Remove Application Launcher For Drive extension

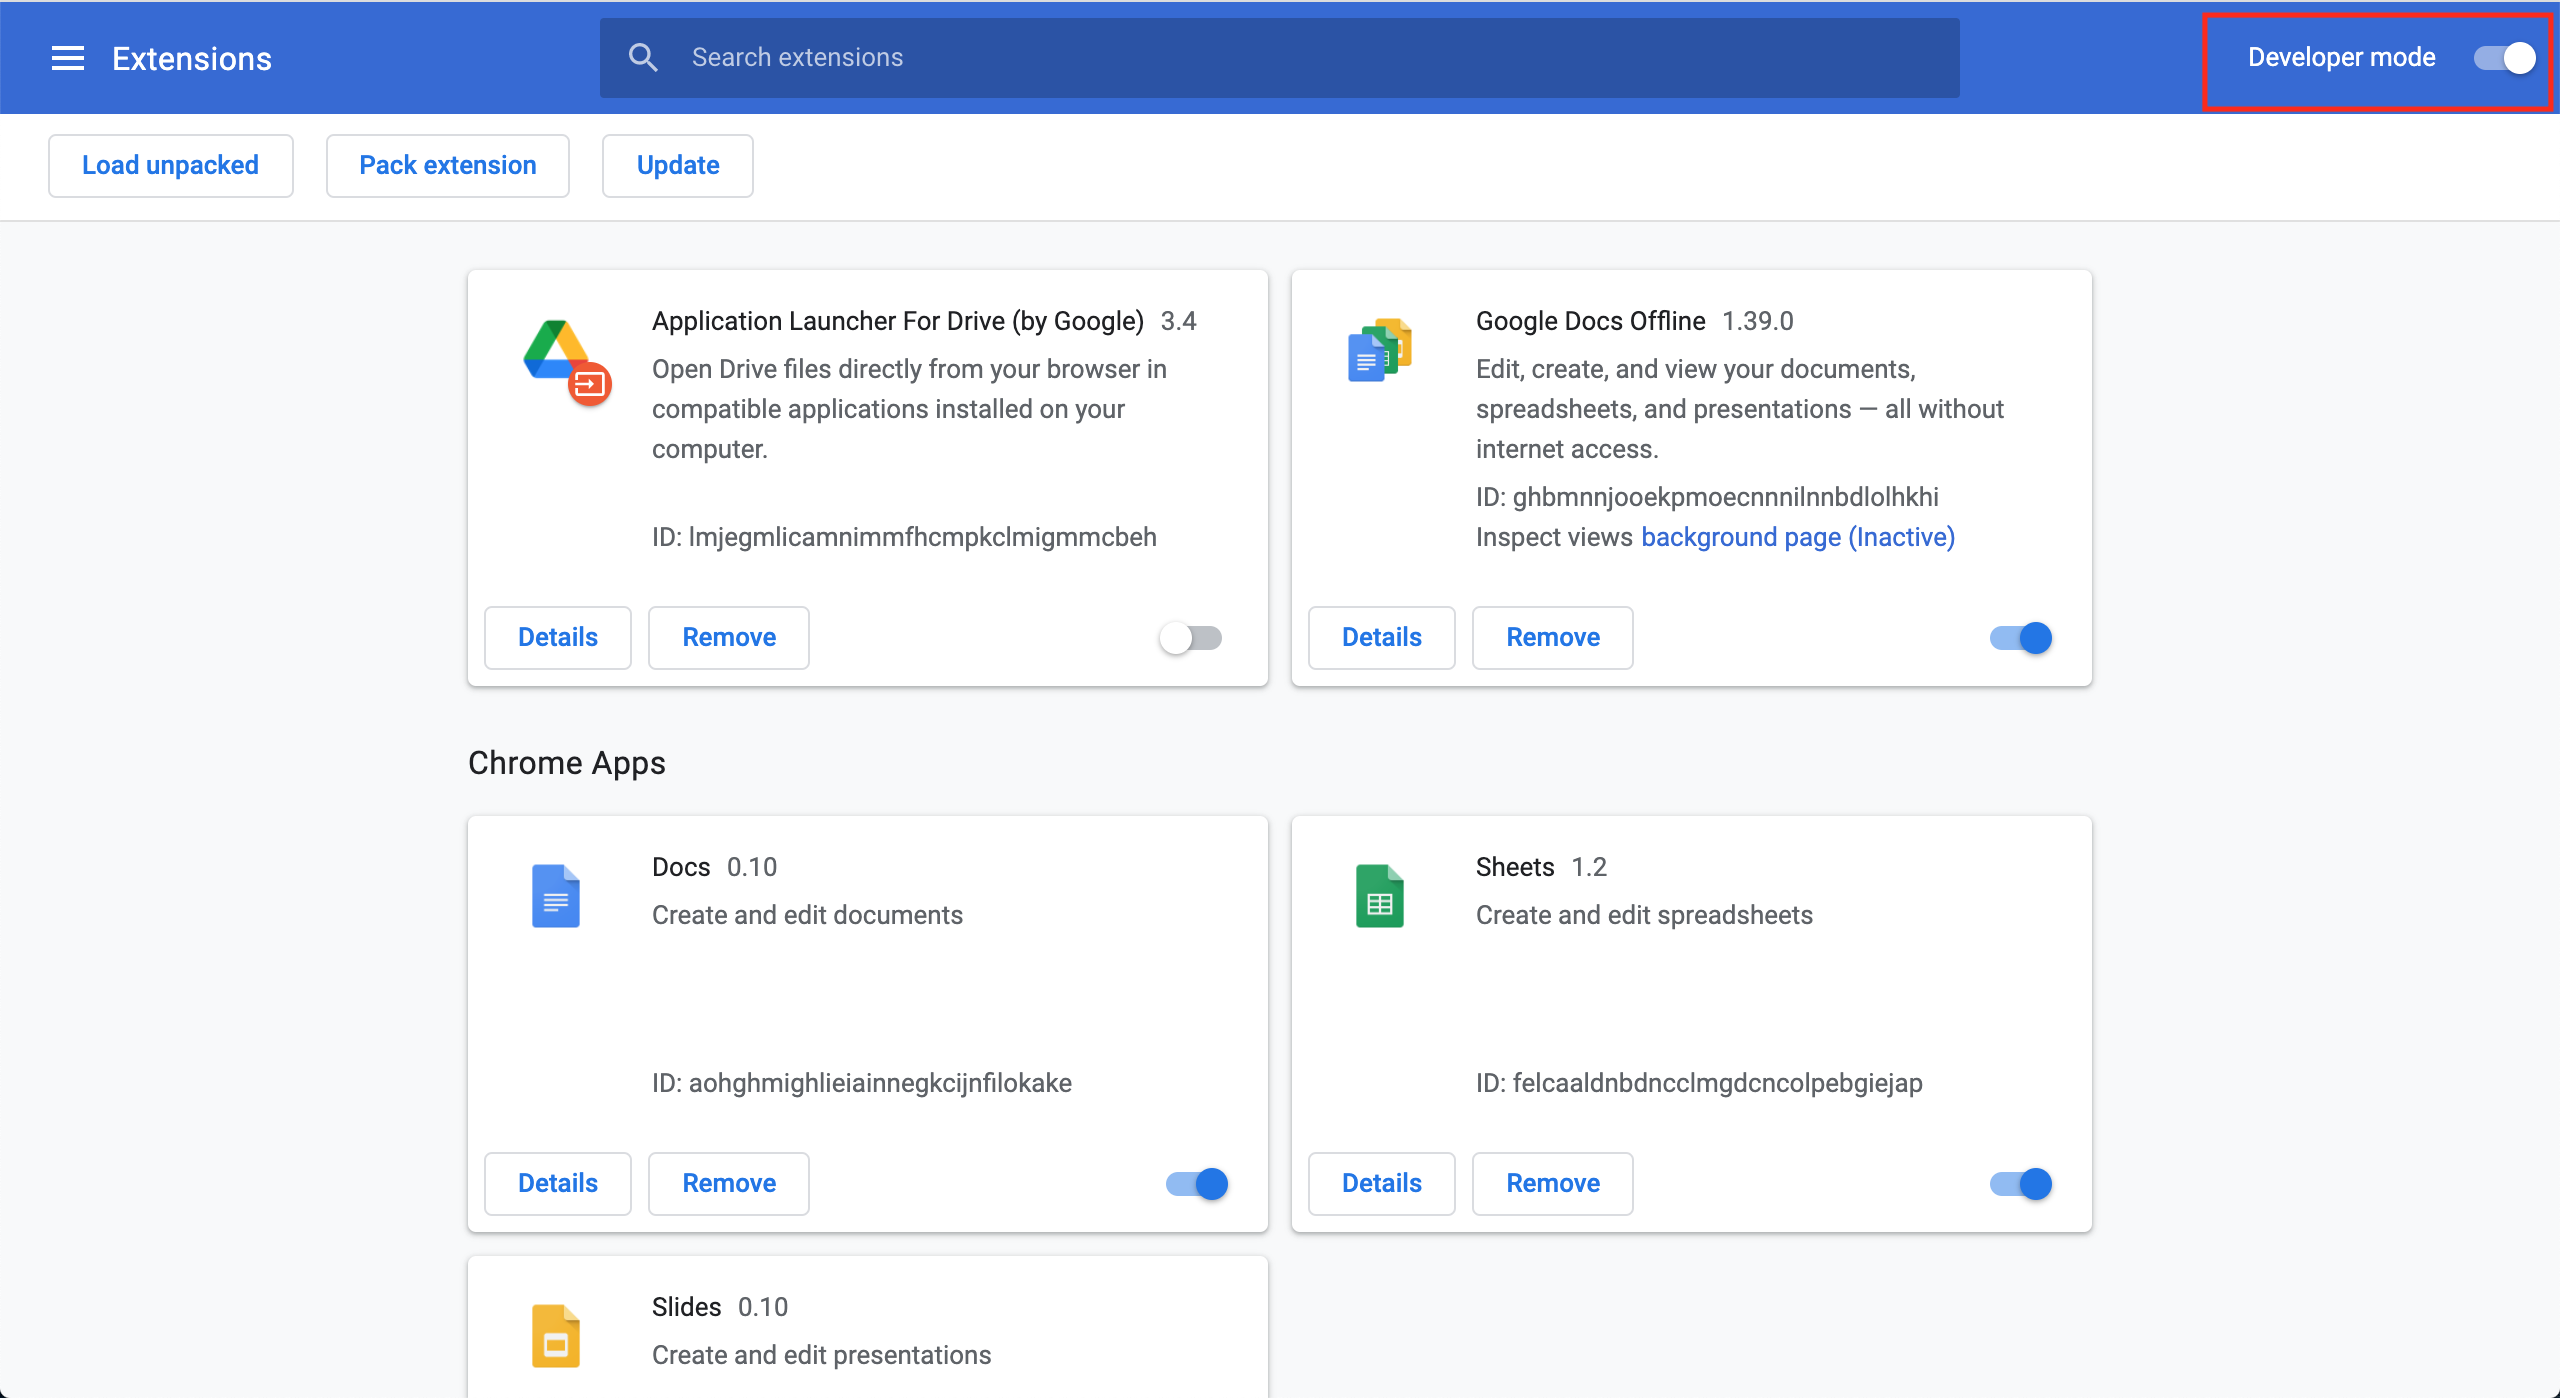point(729,638)
